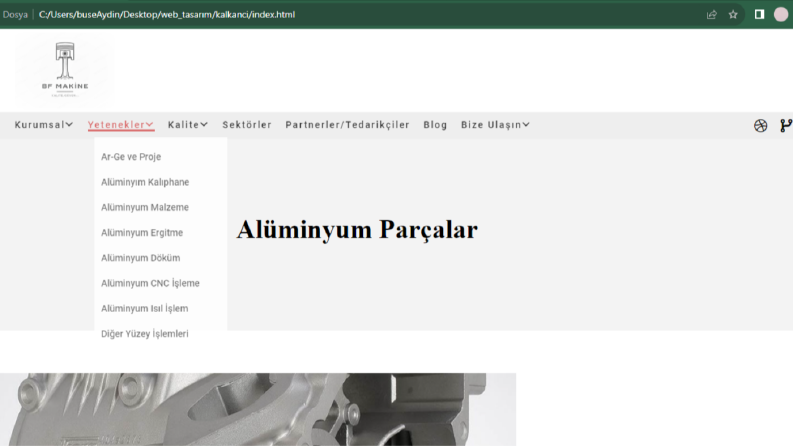Select Alüminyum Isıl İşlem submenu entry

pos(145,308)
